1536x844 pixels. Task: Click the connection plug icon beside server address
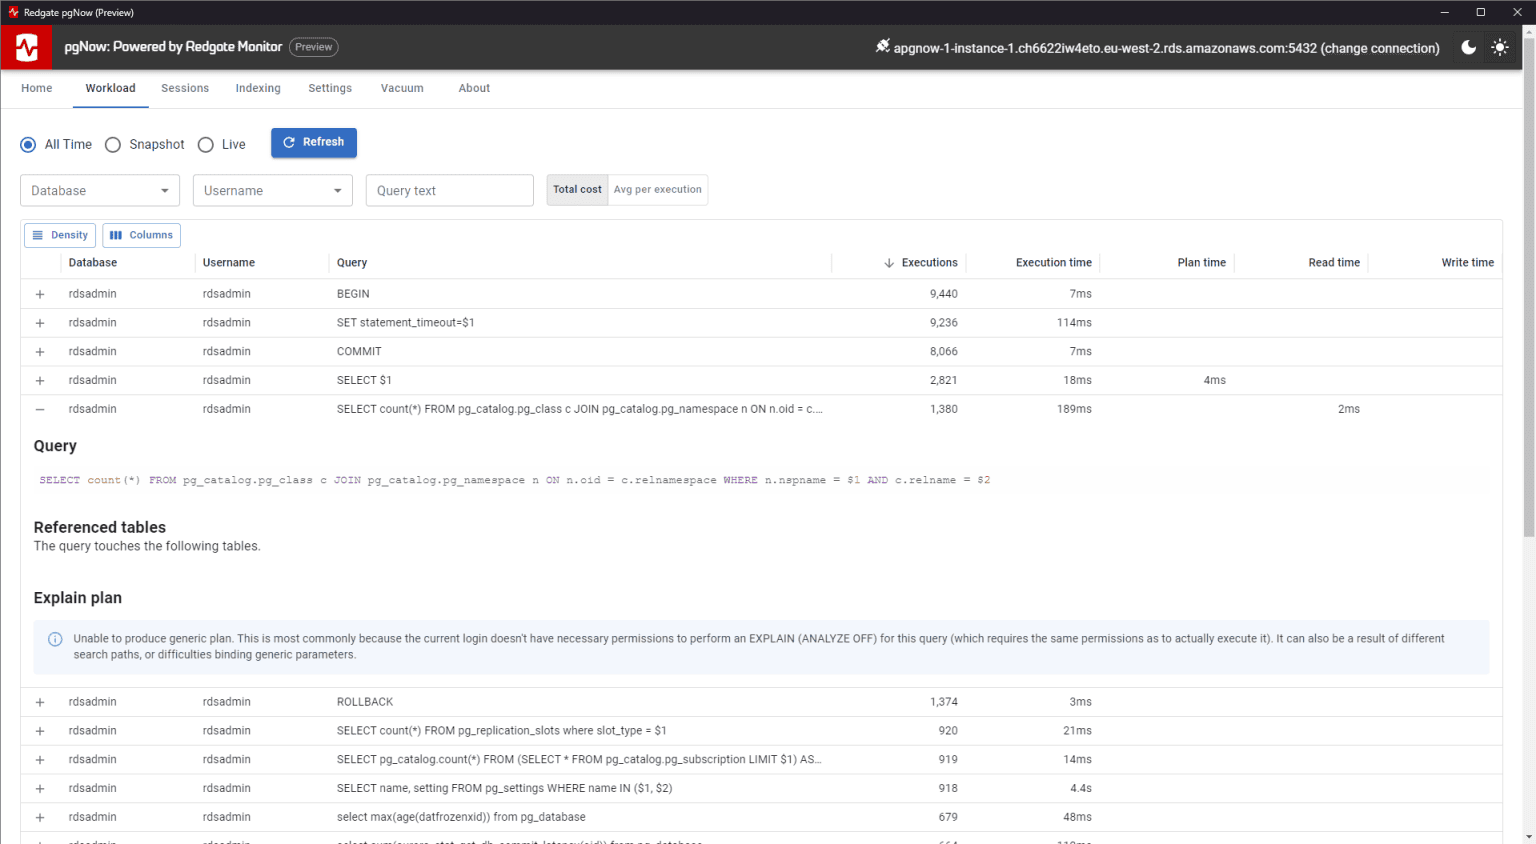click(x=881, y=46)
